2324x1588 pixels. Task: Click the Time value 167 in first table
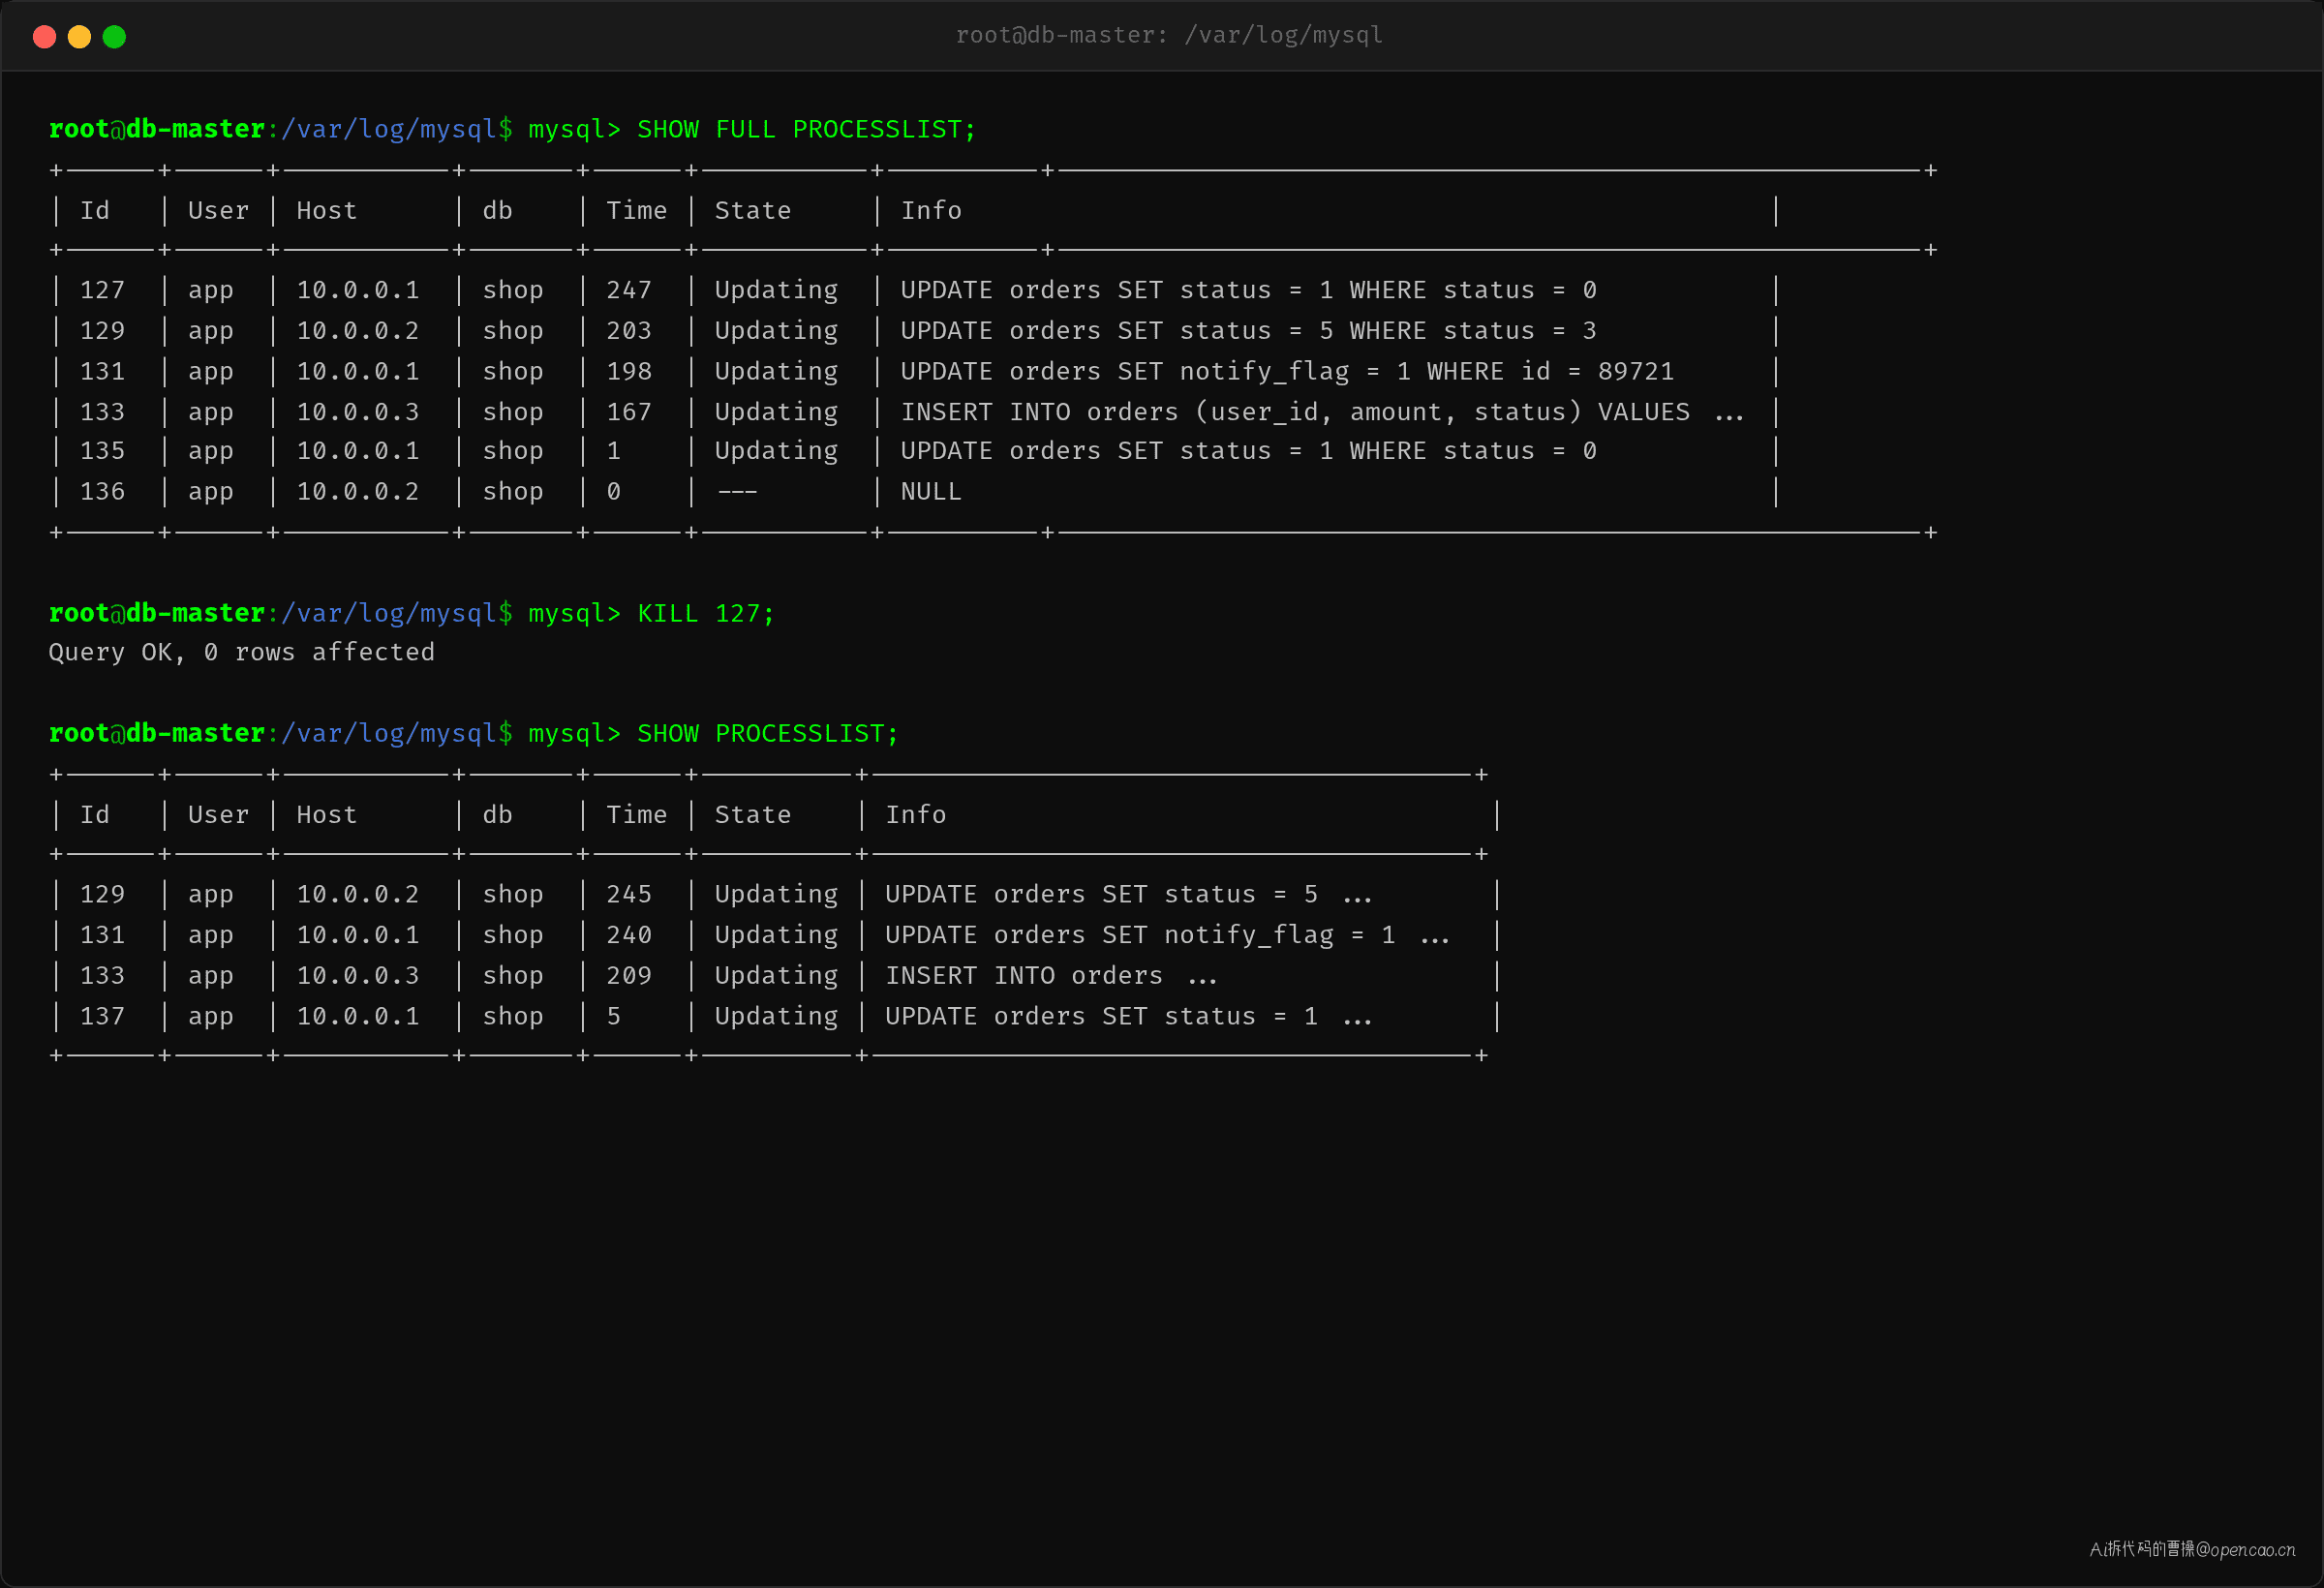coord(629,412)
